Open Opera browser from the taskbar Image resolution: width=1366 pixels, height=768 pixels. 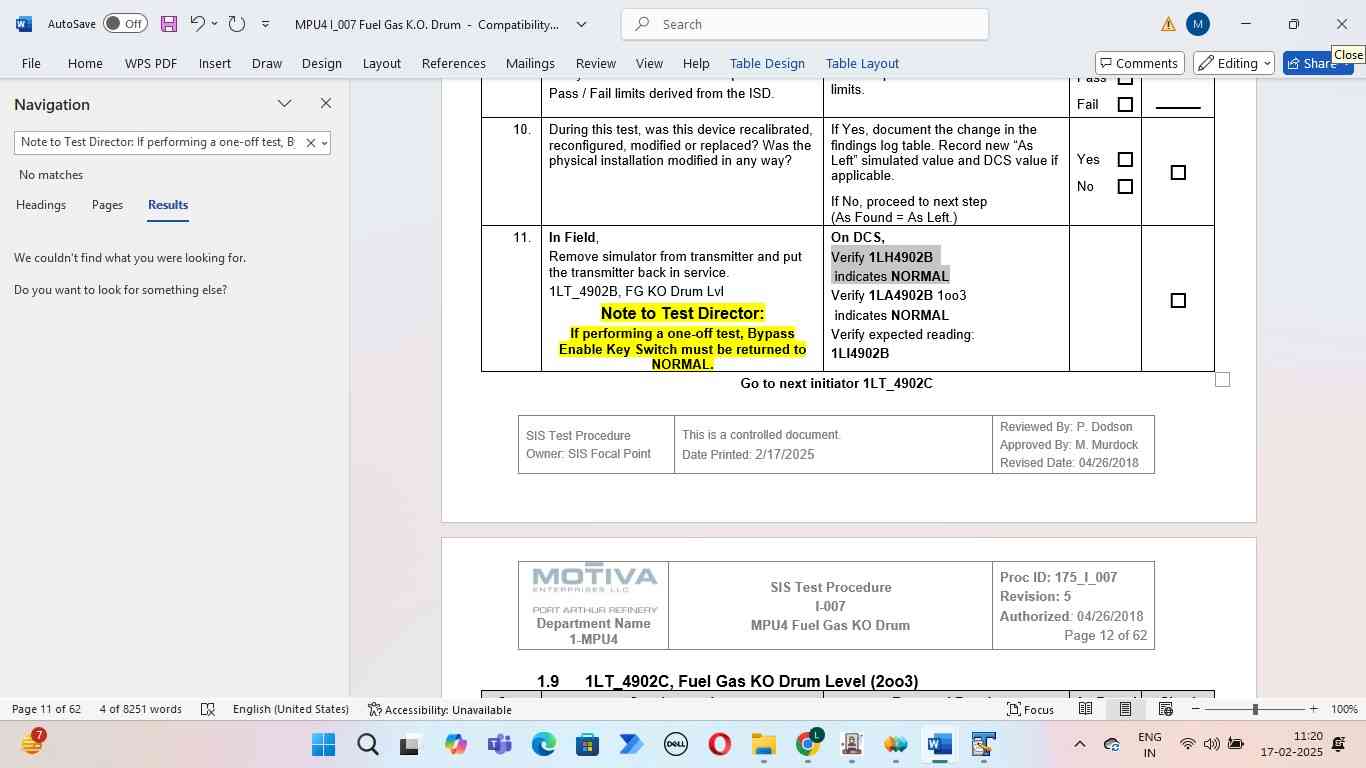click(x=719, y=745)
